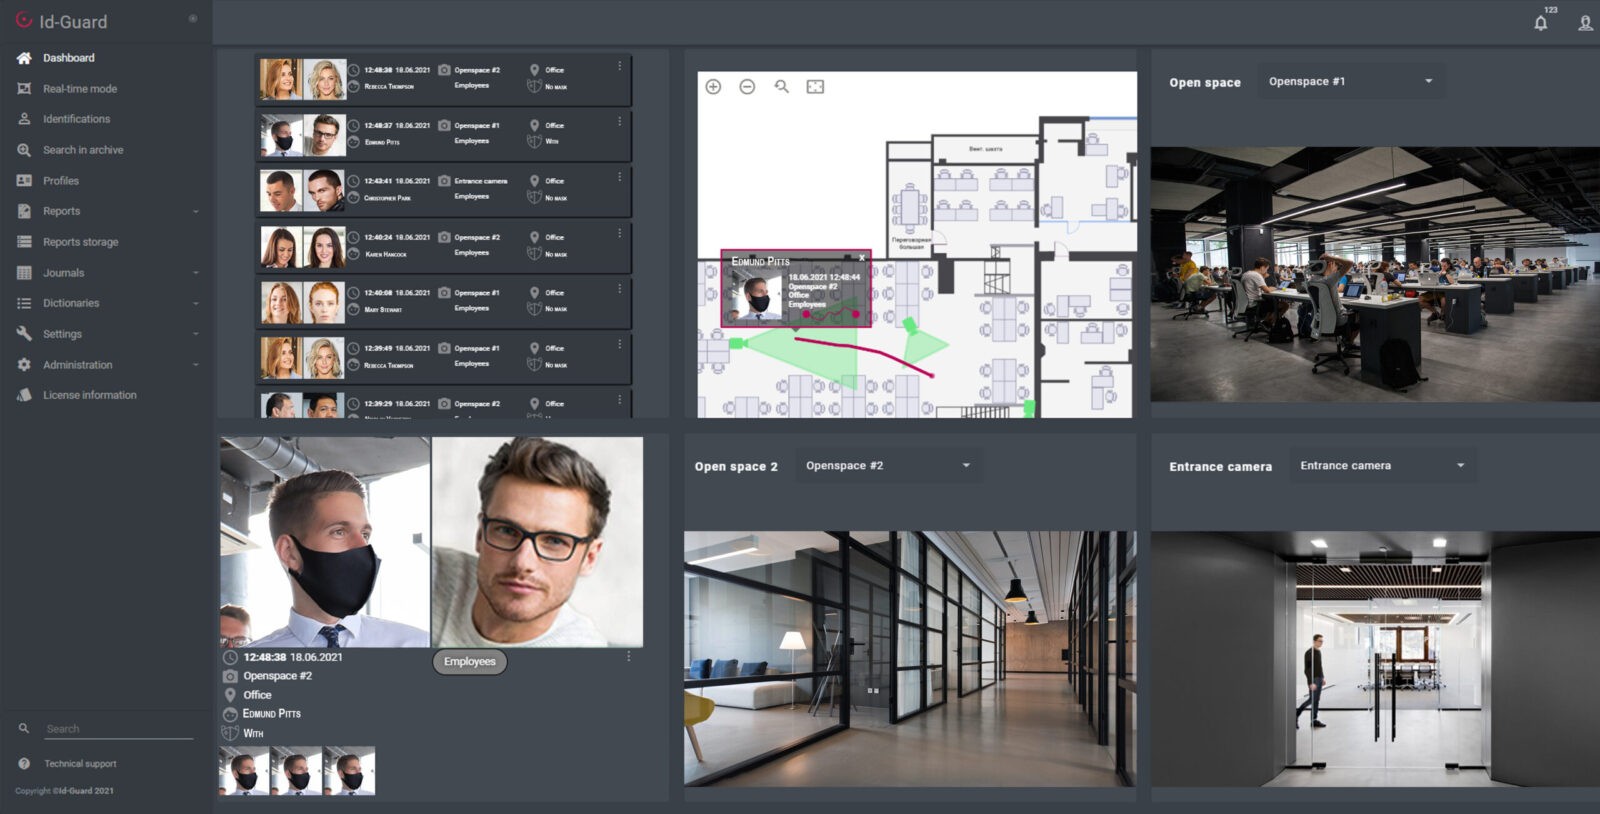Click the Dashboard home icon
Viewport: 1600px width, 814px height.
click(24, 58)
